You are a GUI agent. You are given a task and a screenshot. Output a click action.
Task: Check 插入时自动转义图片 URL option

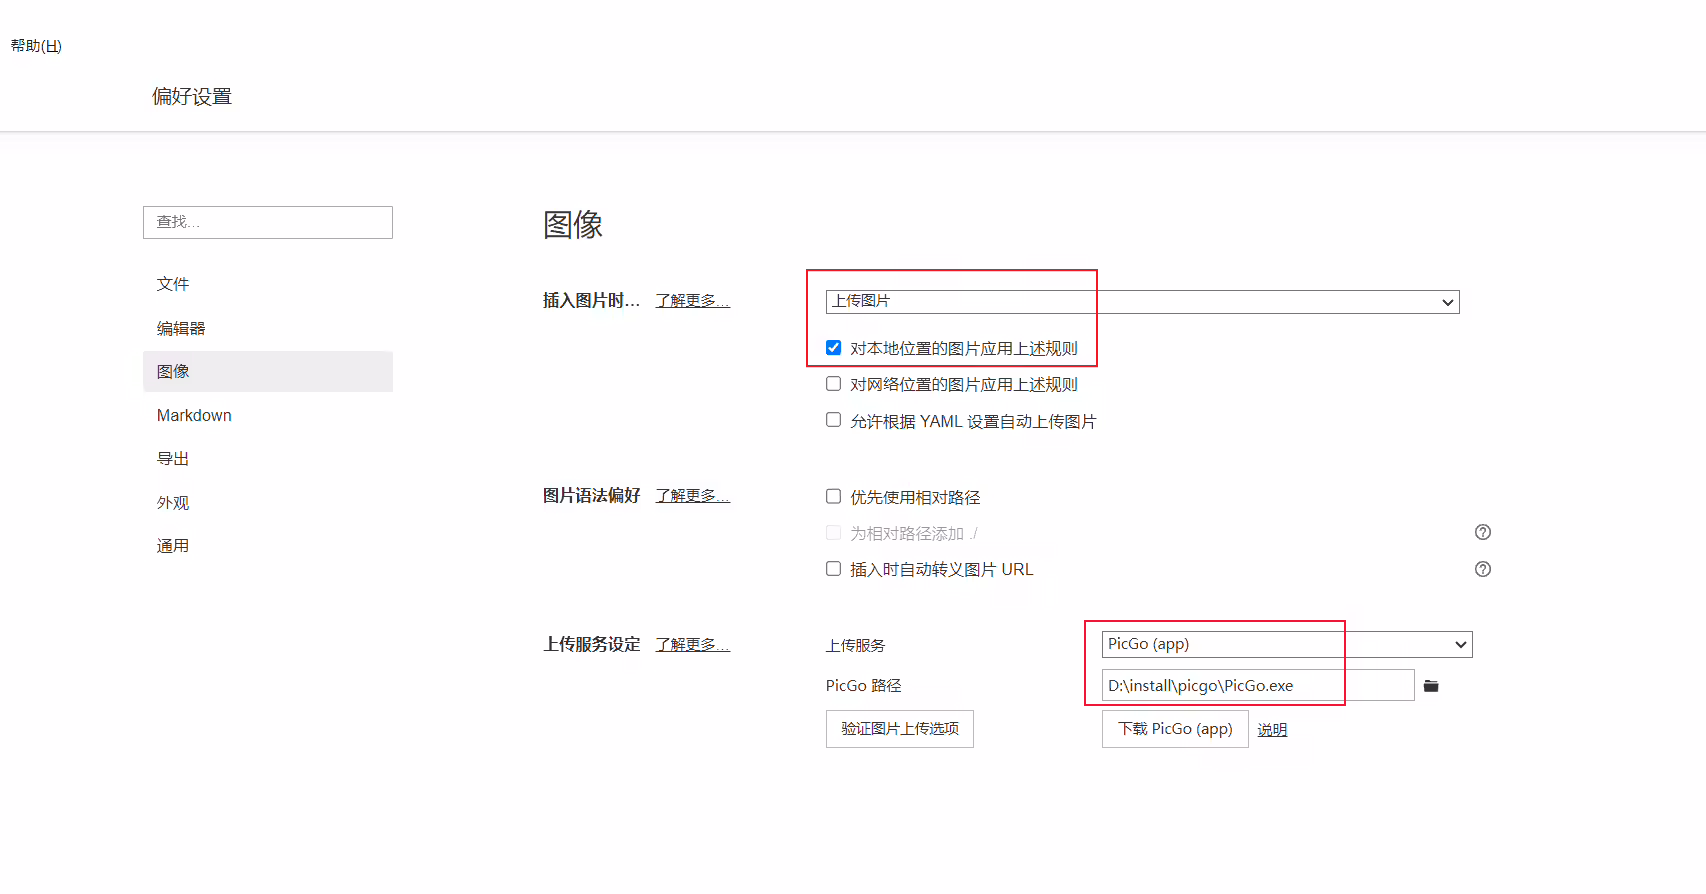tap(833, 569)
